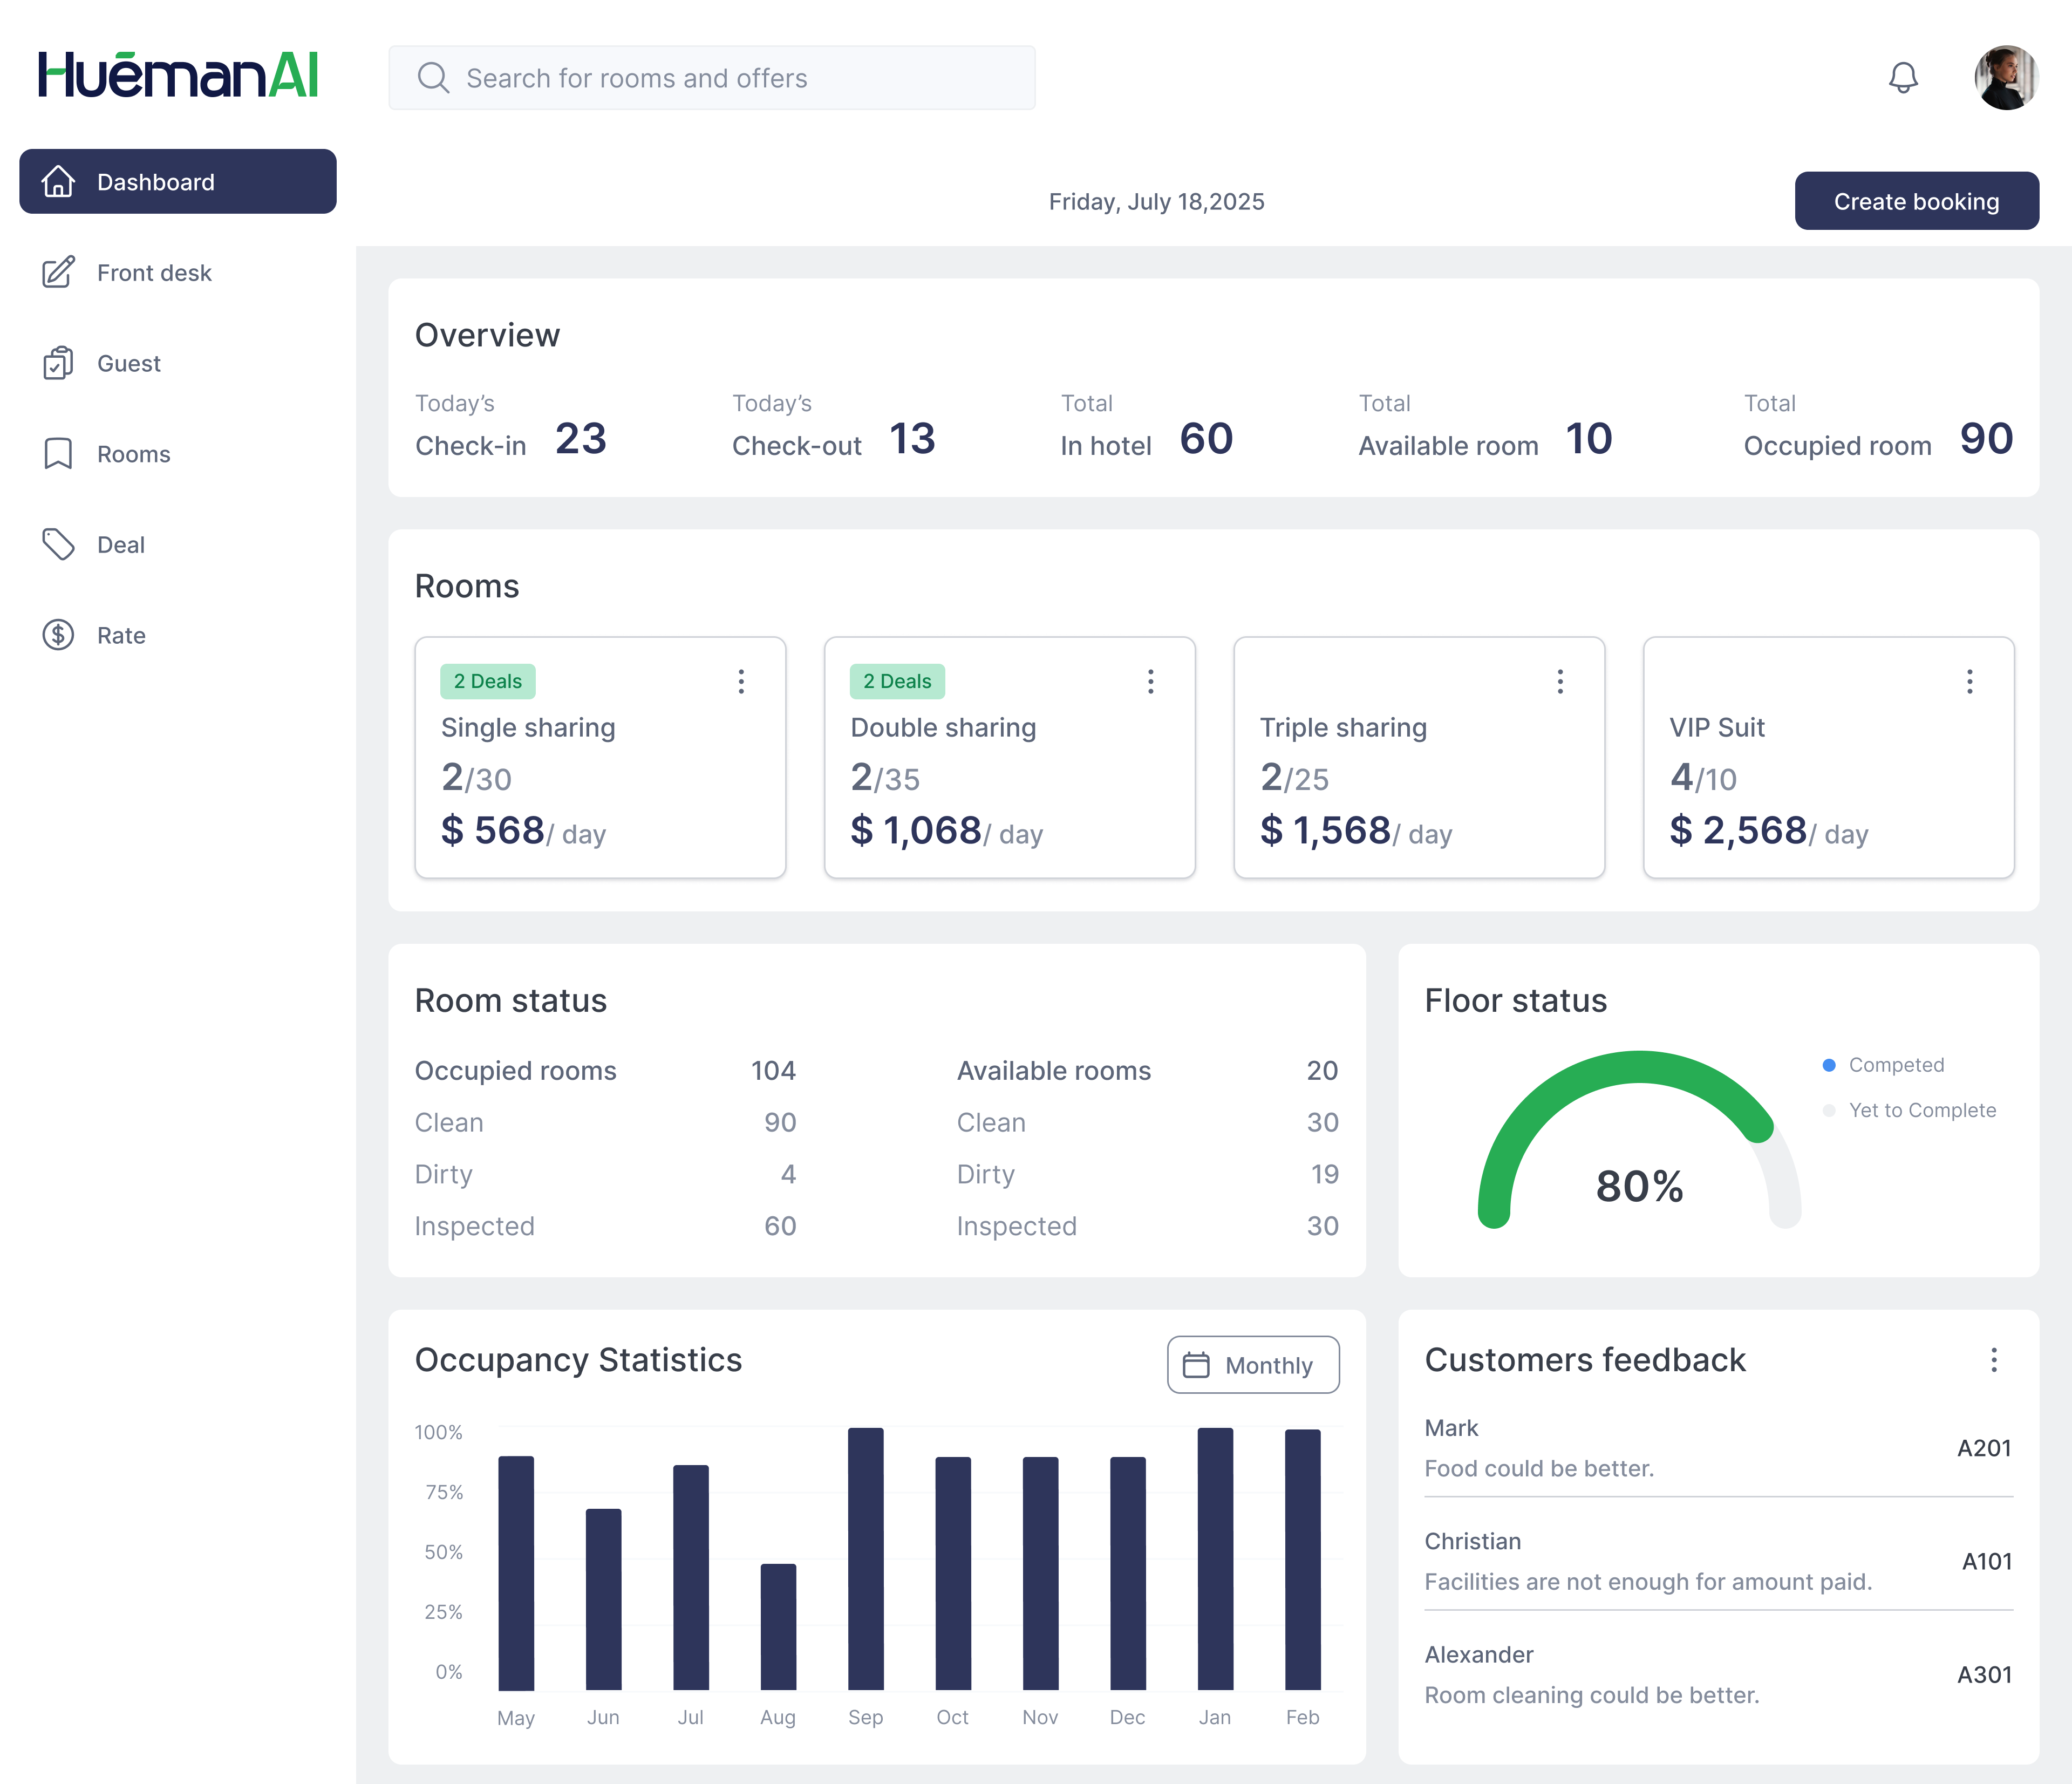This screenshot has height=1784, width=2072.
Task: Go to the Guest menu item
Action: [129, 363]
